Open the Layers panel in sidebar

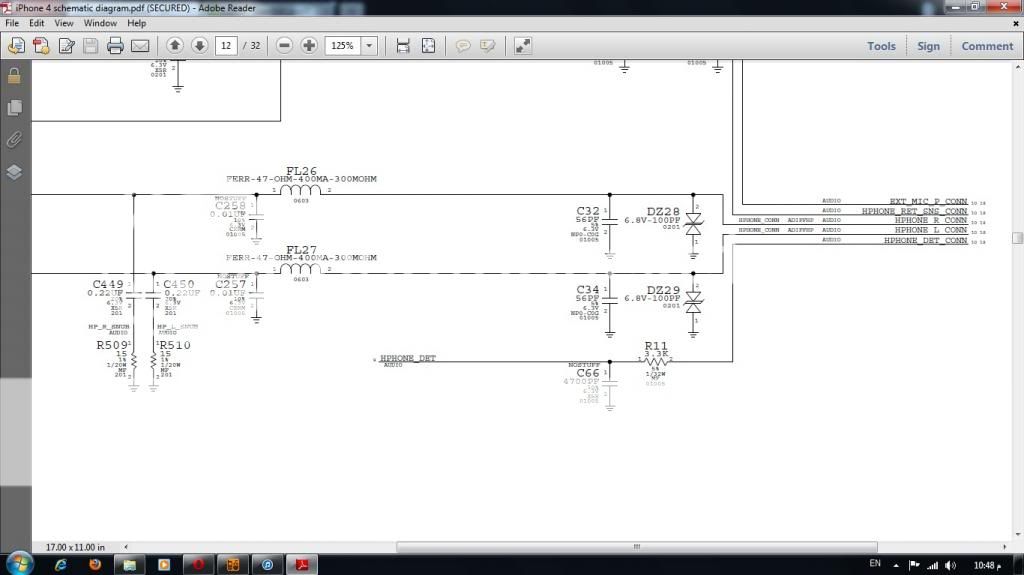[14, 172]
